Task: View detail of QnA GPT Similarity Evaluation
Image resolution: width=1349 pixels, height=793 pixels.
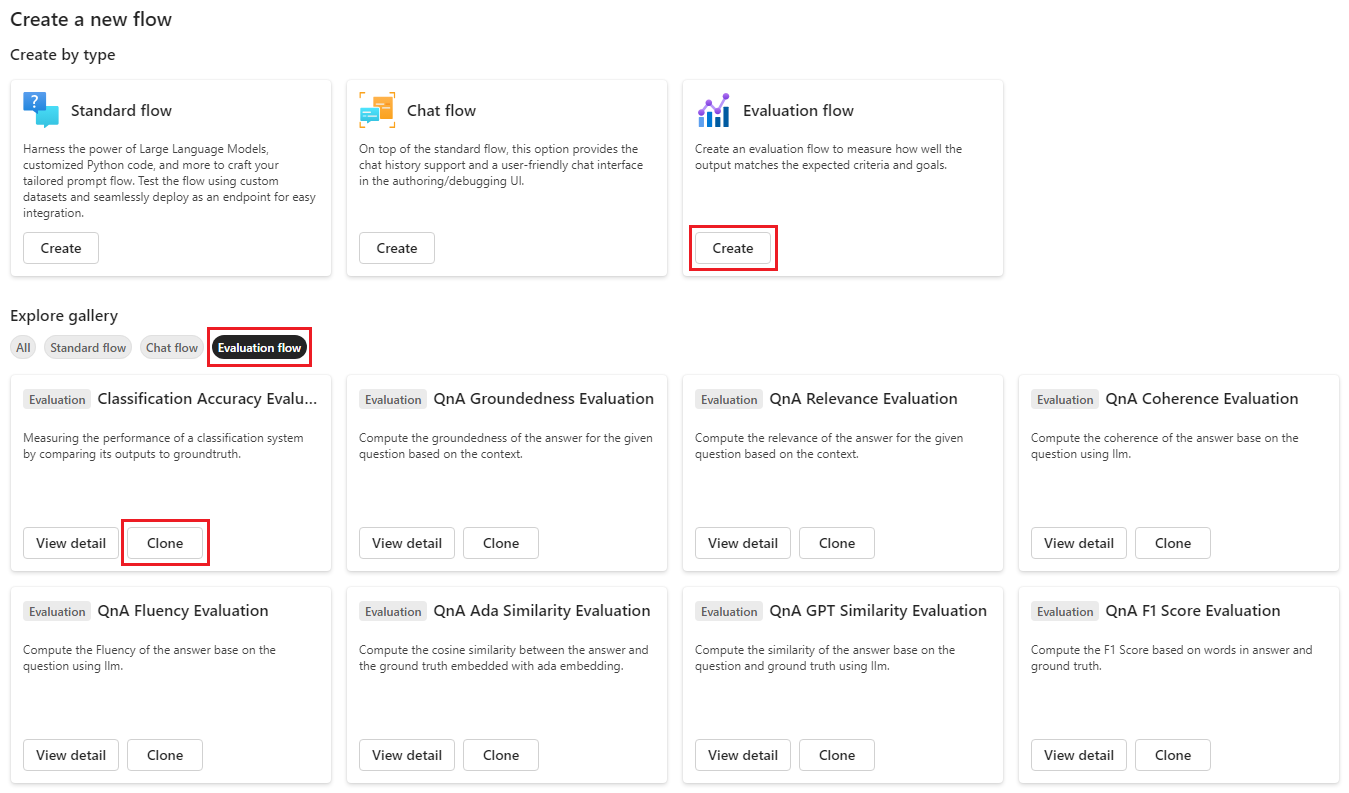Action: click(x=743, y=755)
